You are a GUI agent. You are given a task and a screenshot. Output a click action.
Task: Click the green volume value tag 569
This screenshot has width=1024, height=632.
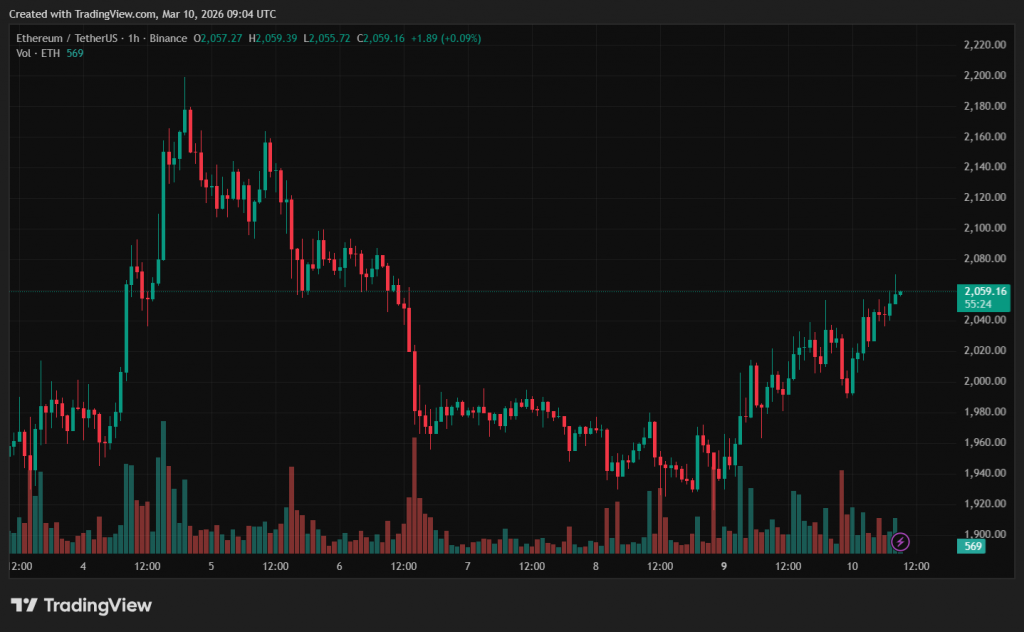click(972, 546)
